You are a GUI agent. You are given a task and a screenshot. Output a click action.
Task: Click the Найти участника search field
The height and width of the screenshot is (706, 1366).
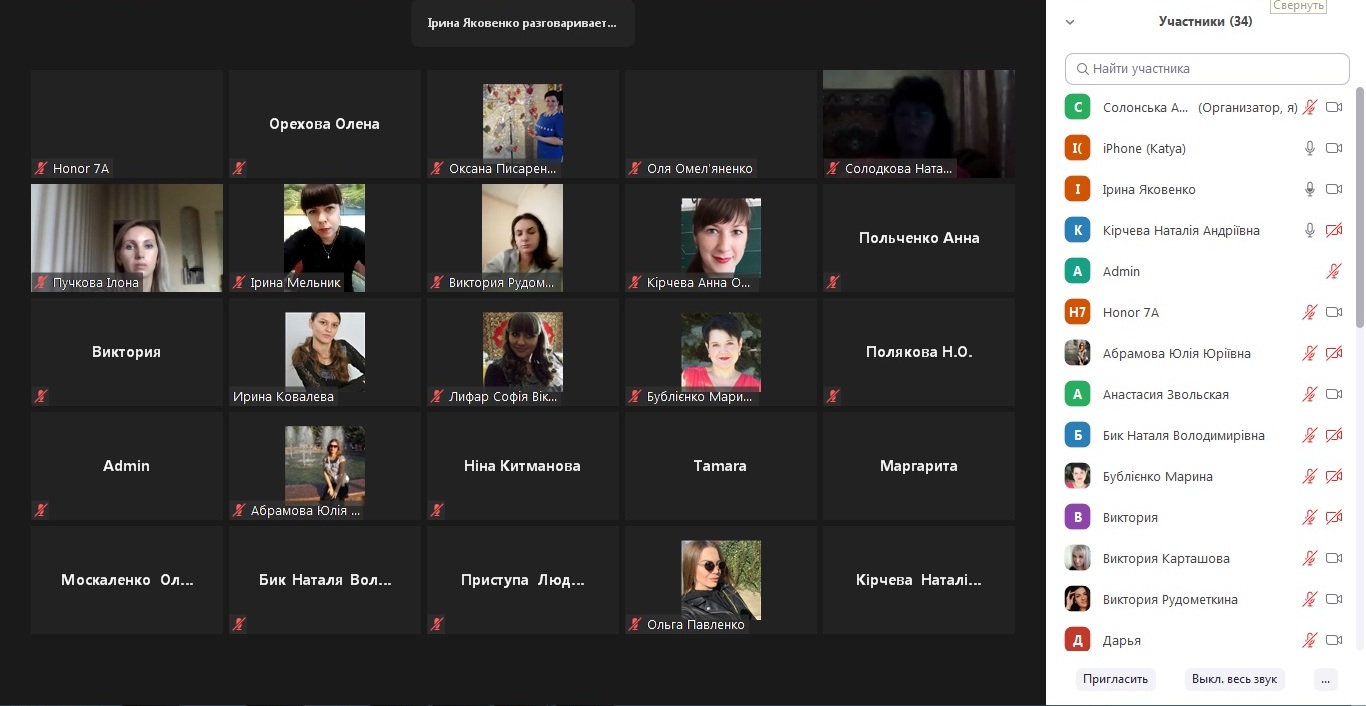pyautogui.click(x=1215, y=69)
